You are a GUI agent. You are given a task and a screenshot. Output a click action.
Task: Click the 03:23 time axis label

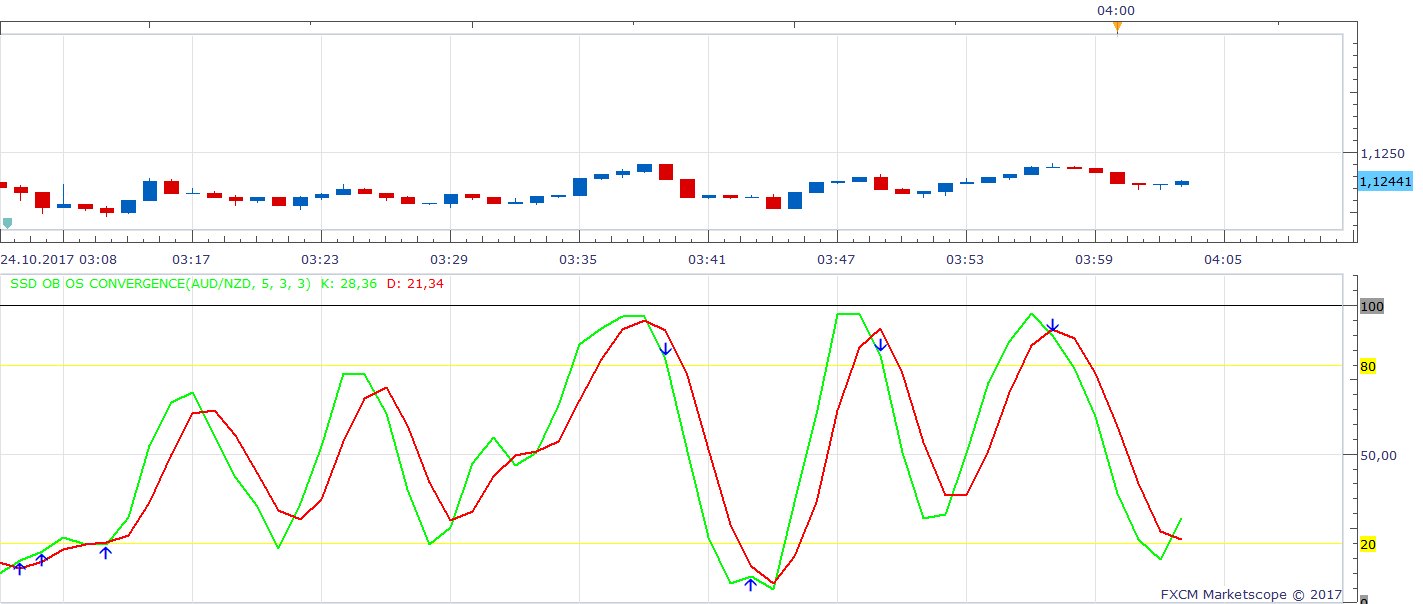pos(320,259)
